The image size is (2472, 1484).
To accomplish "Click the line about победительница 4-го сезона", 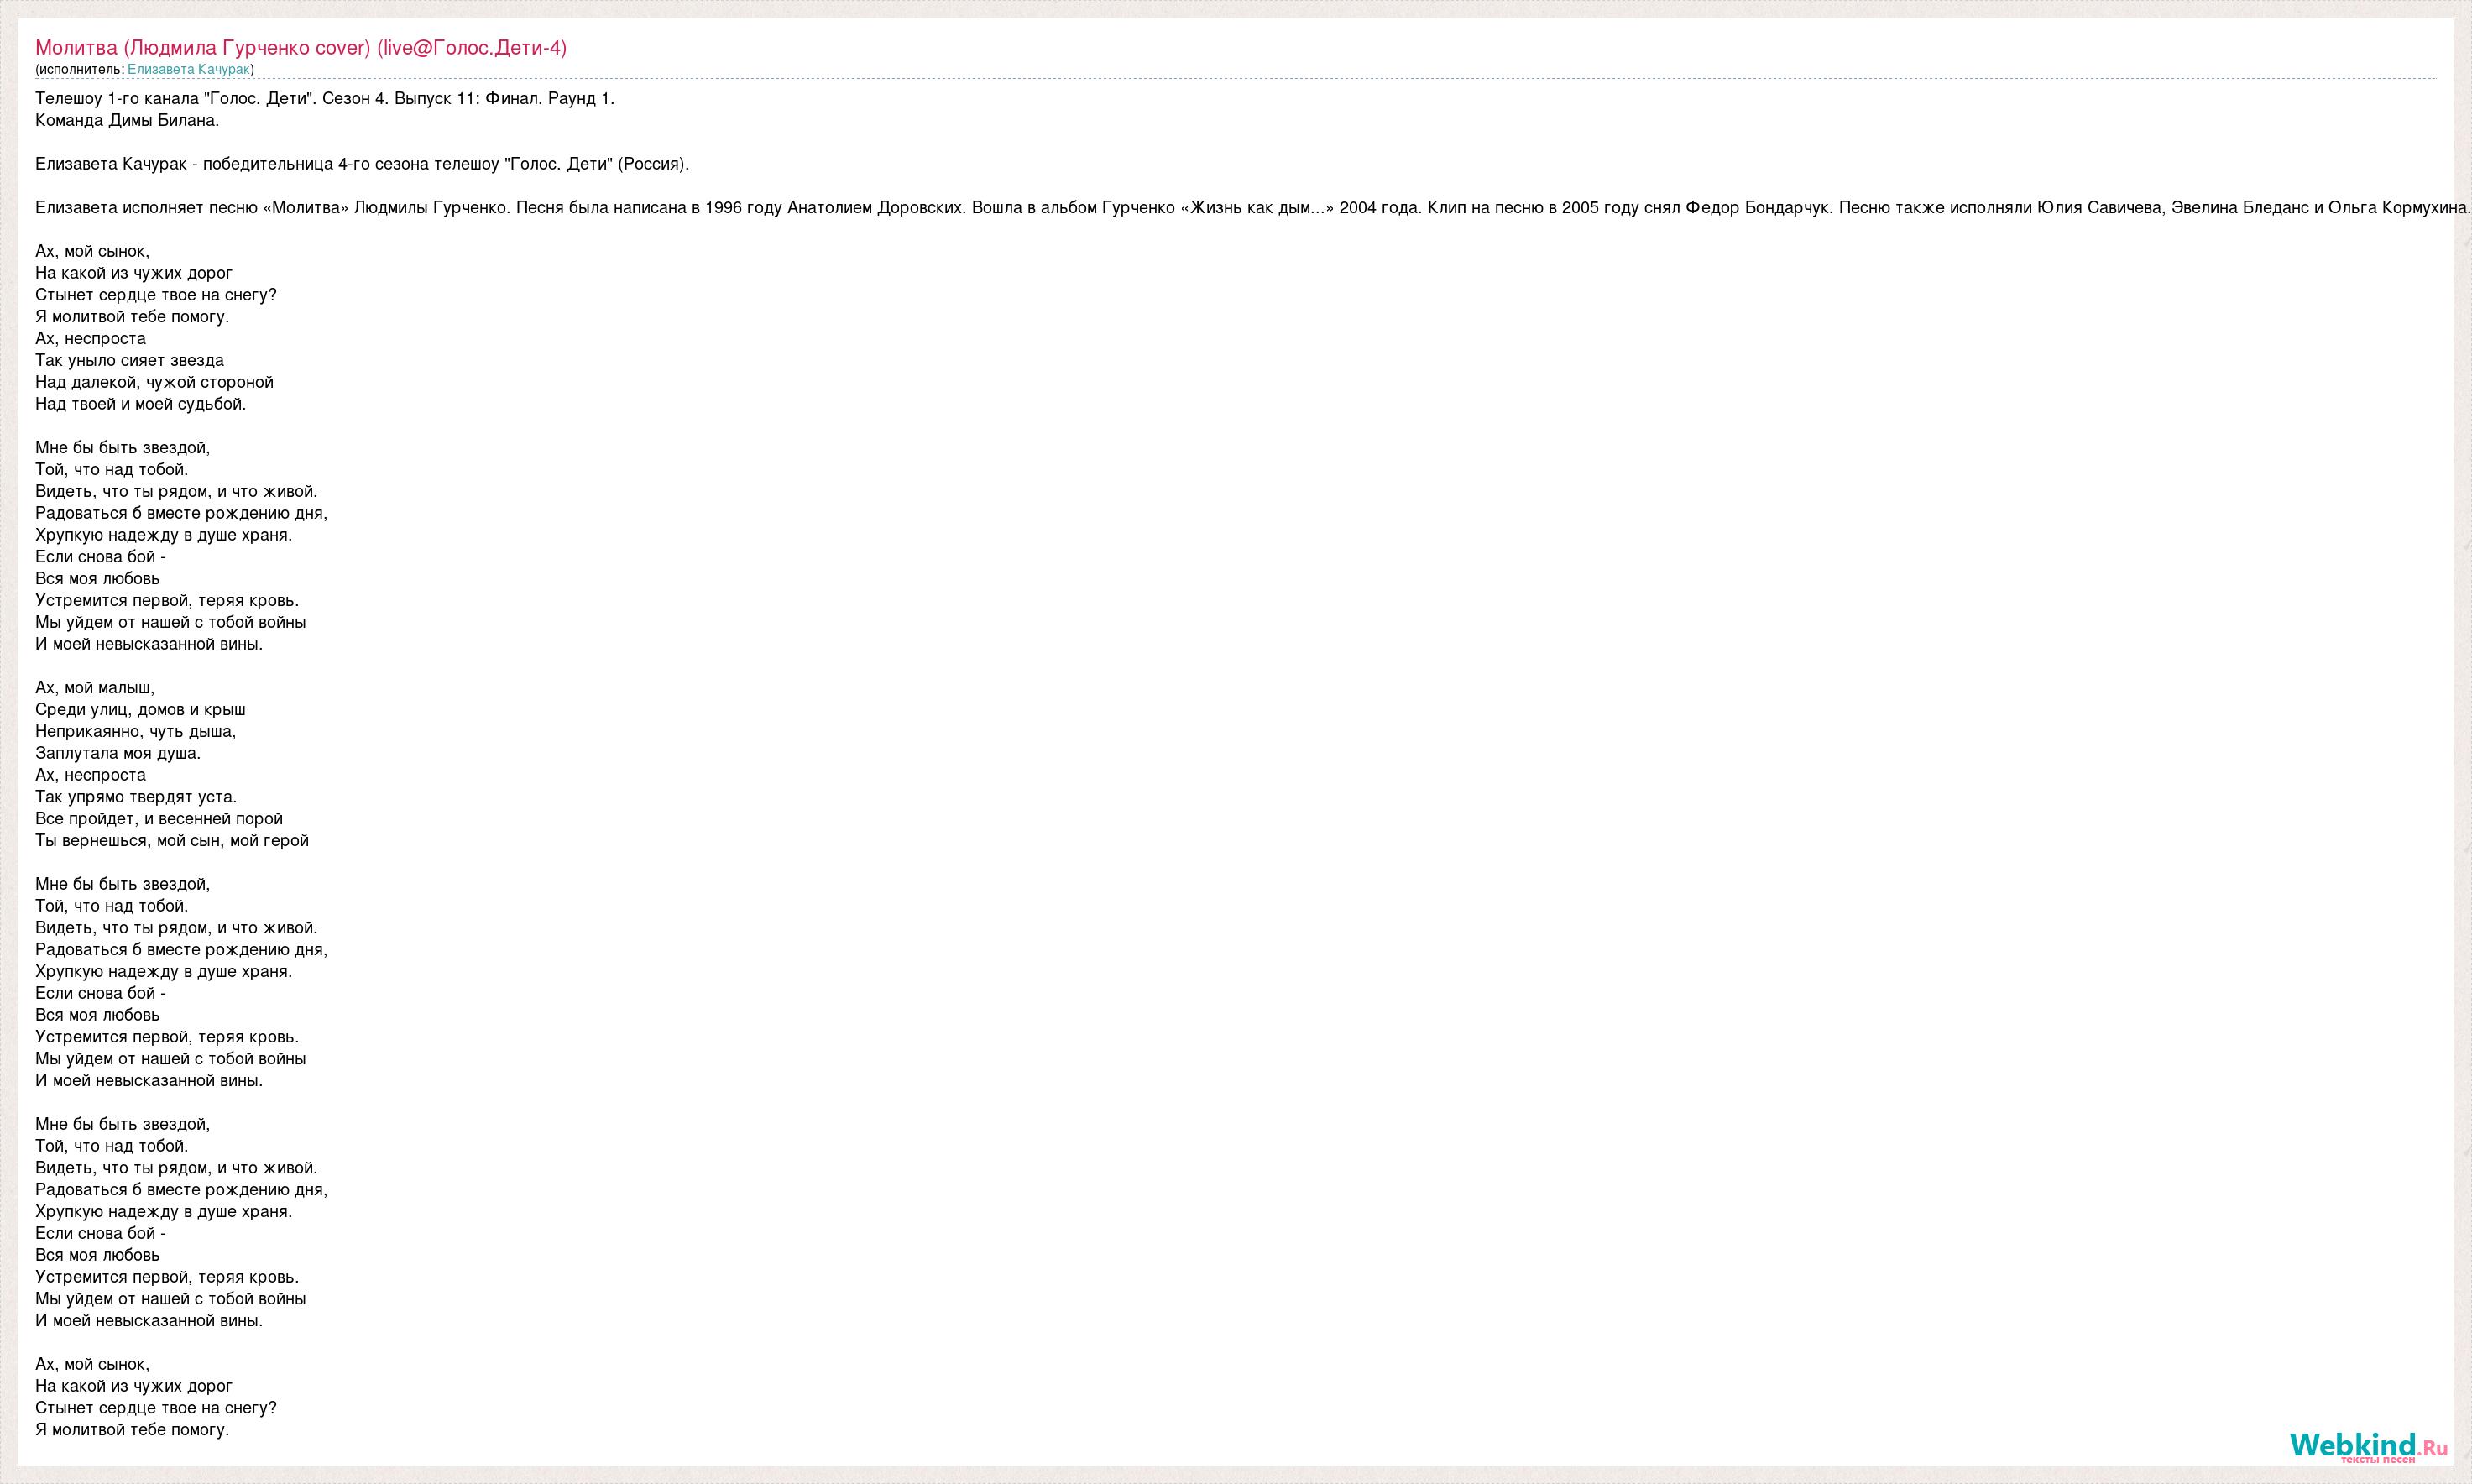I will click(x=361, y=164).
